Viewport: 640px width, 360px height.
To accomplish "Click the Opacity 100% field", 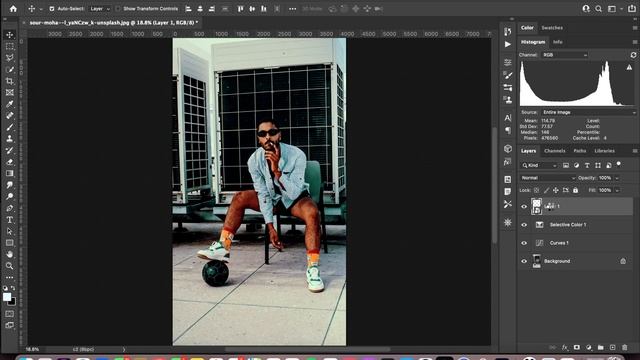I will [606, 178].
